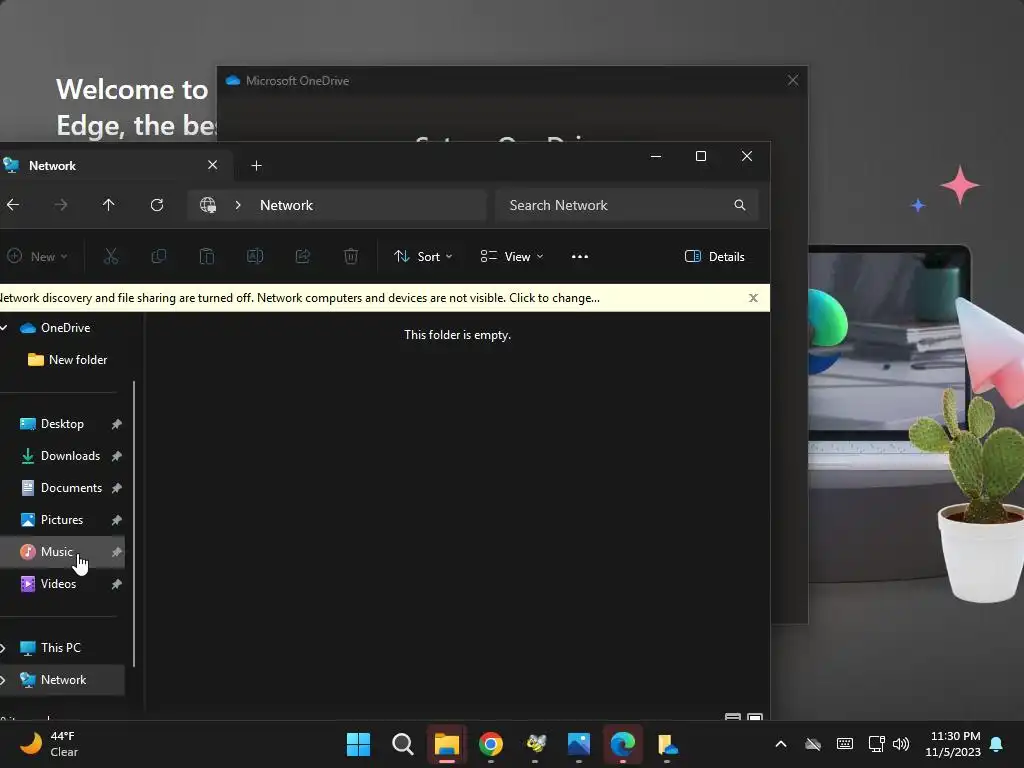Click Network in the address bar
The image size is (1024, 768).
286,205
